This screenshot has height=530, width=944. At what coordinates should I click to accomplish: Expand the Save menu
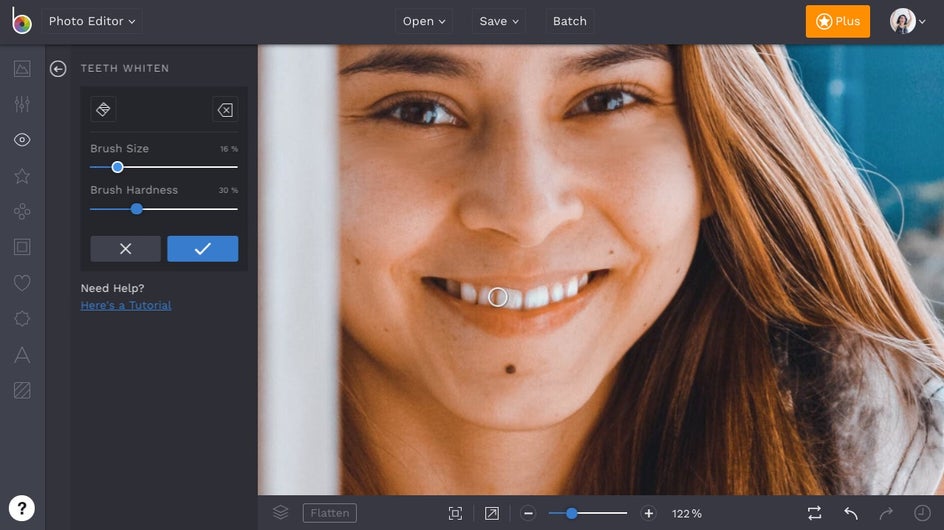[x=498, y=21]
